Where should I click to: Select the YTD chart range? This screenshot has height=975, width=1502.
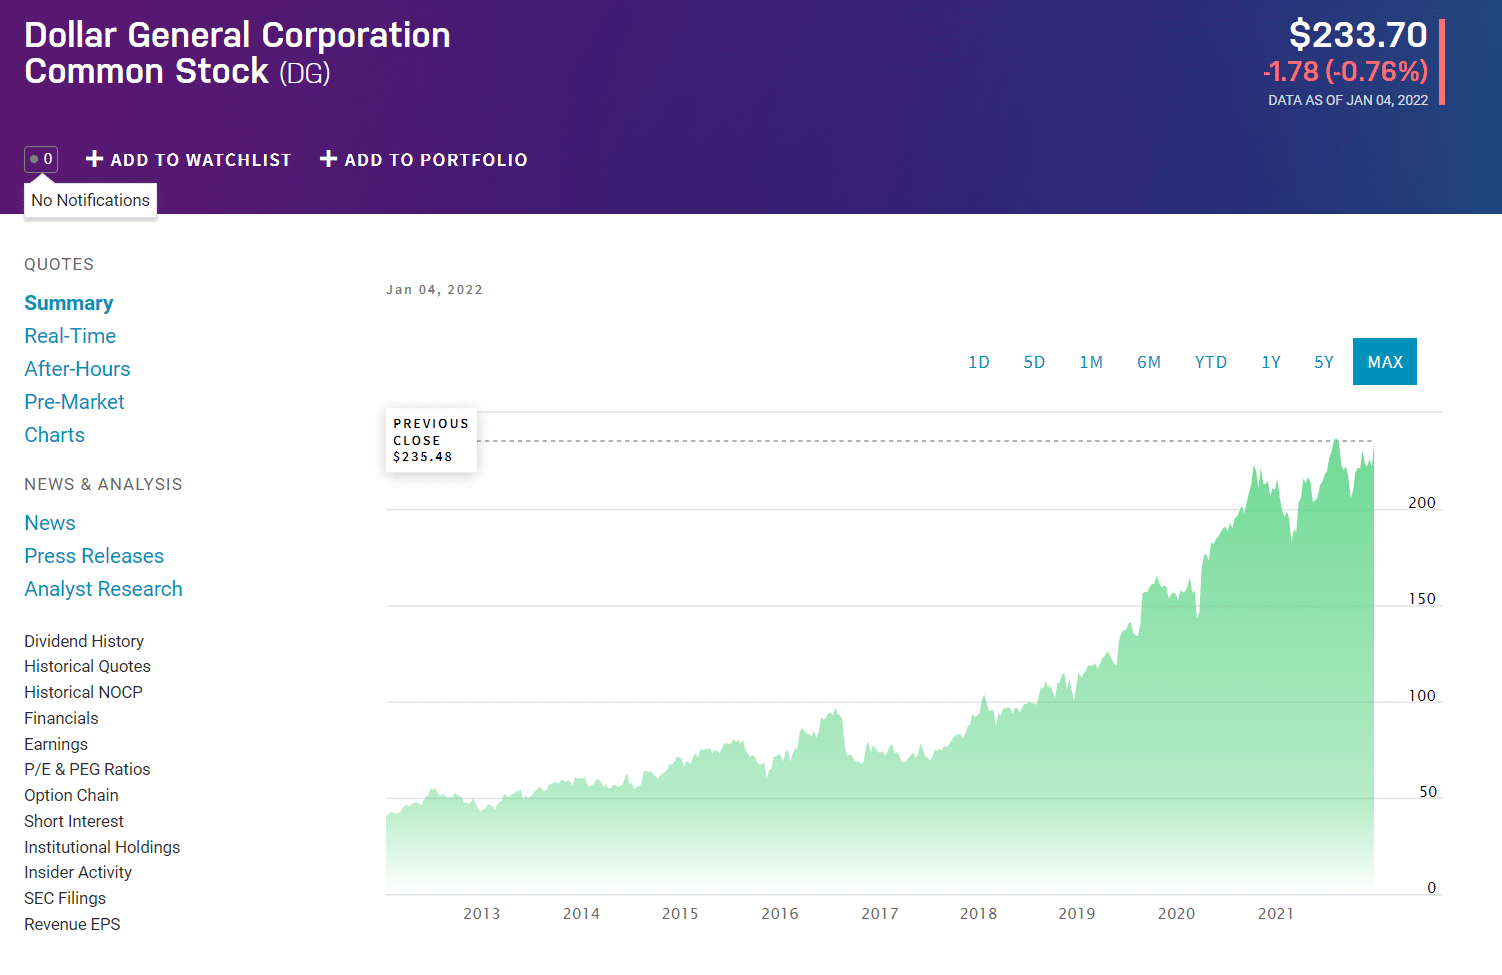[1211, 362]
